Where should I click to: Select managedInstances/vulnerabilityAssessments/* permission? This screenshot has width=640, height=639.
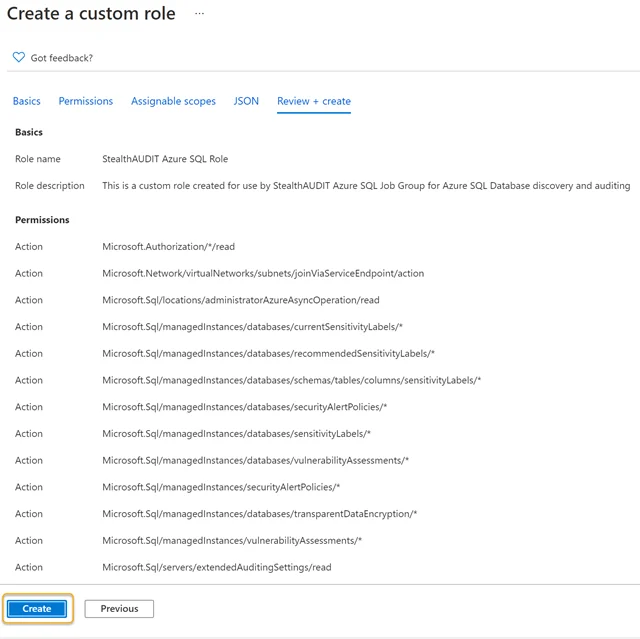click(232, 541)
